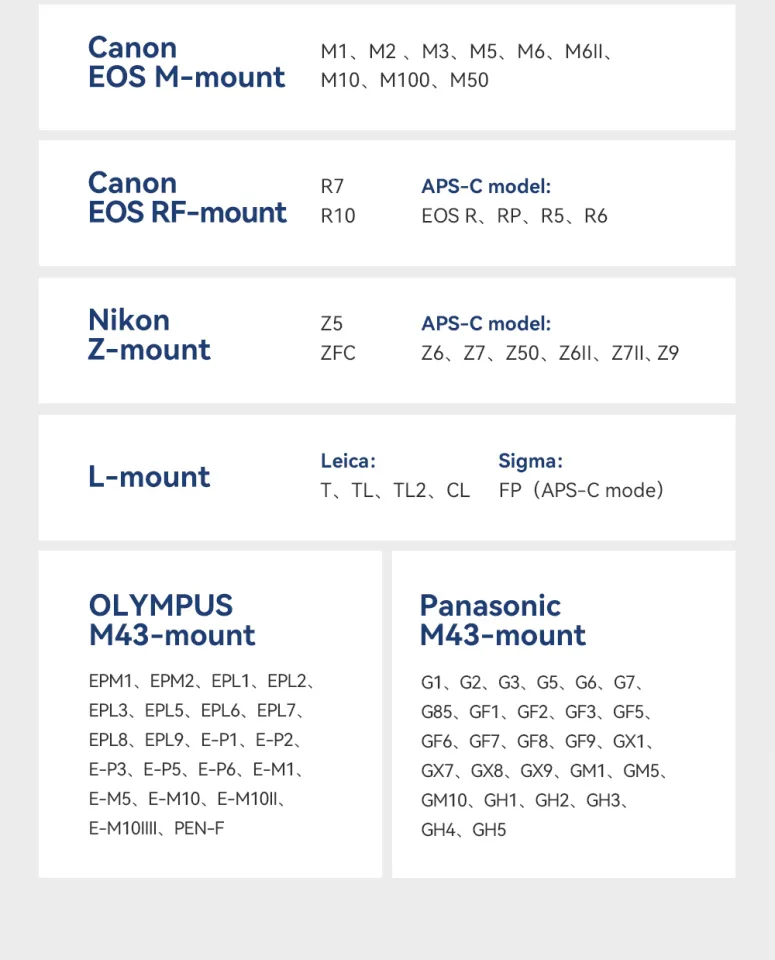The height and width of the screenshot is (960, 775).
Task: Click the TL2 Leica model entry
Action: [x=410, y=490]
